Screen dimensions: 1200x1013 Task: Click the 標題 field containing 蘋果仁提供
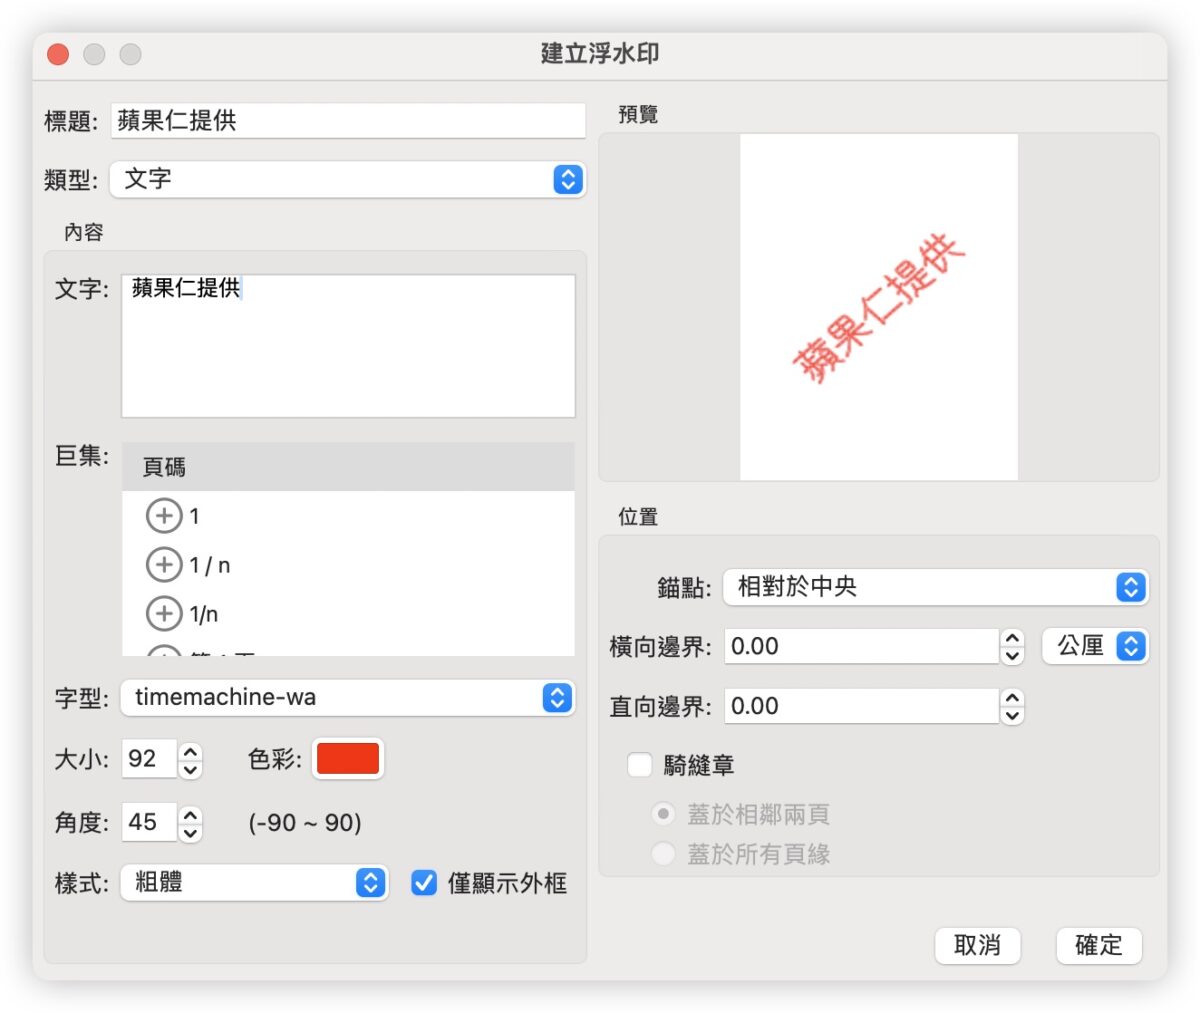coord(348,121)
